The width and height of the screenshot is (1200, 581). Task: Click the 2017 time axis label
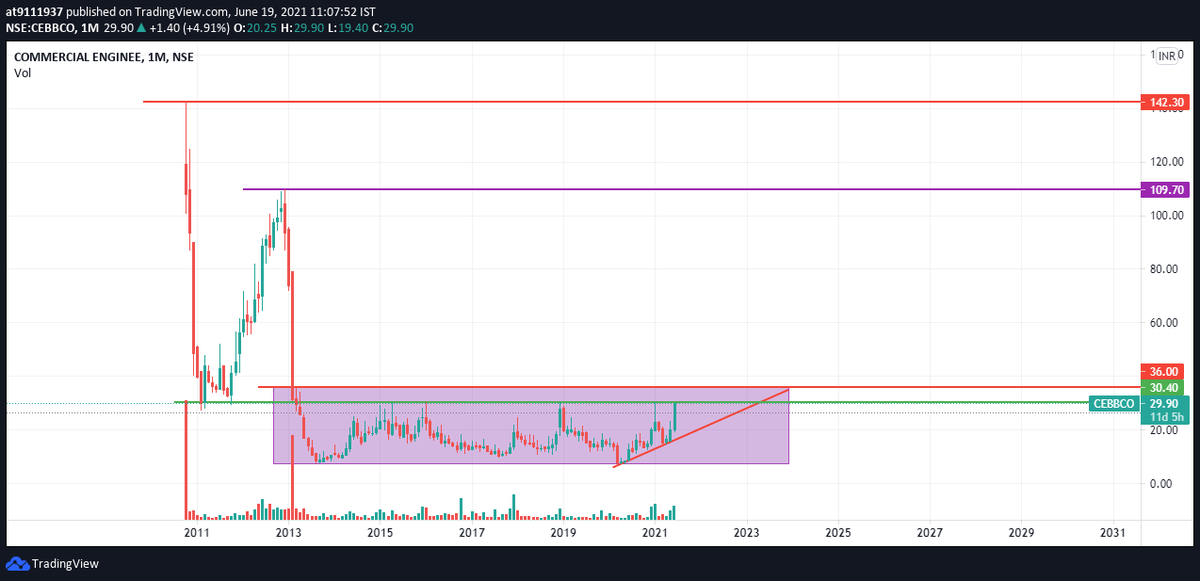tap(471, 533)
